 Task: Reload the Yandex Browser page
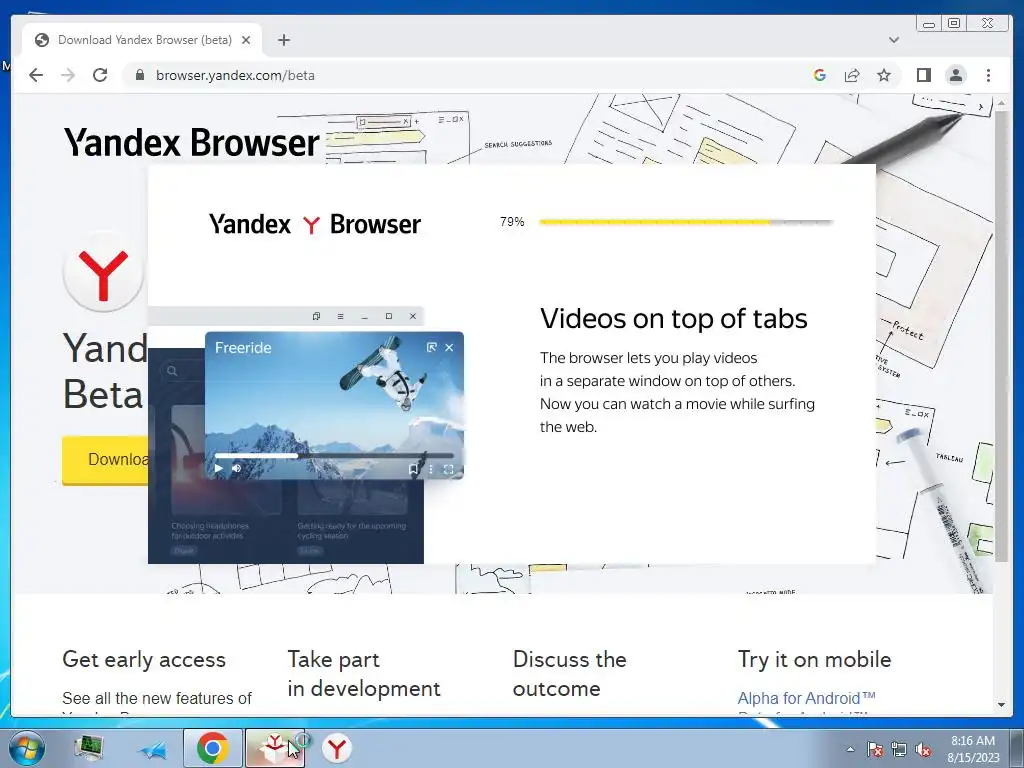tap(100, 75)
